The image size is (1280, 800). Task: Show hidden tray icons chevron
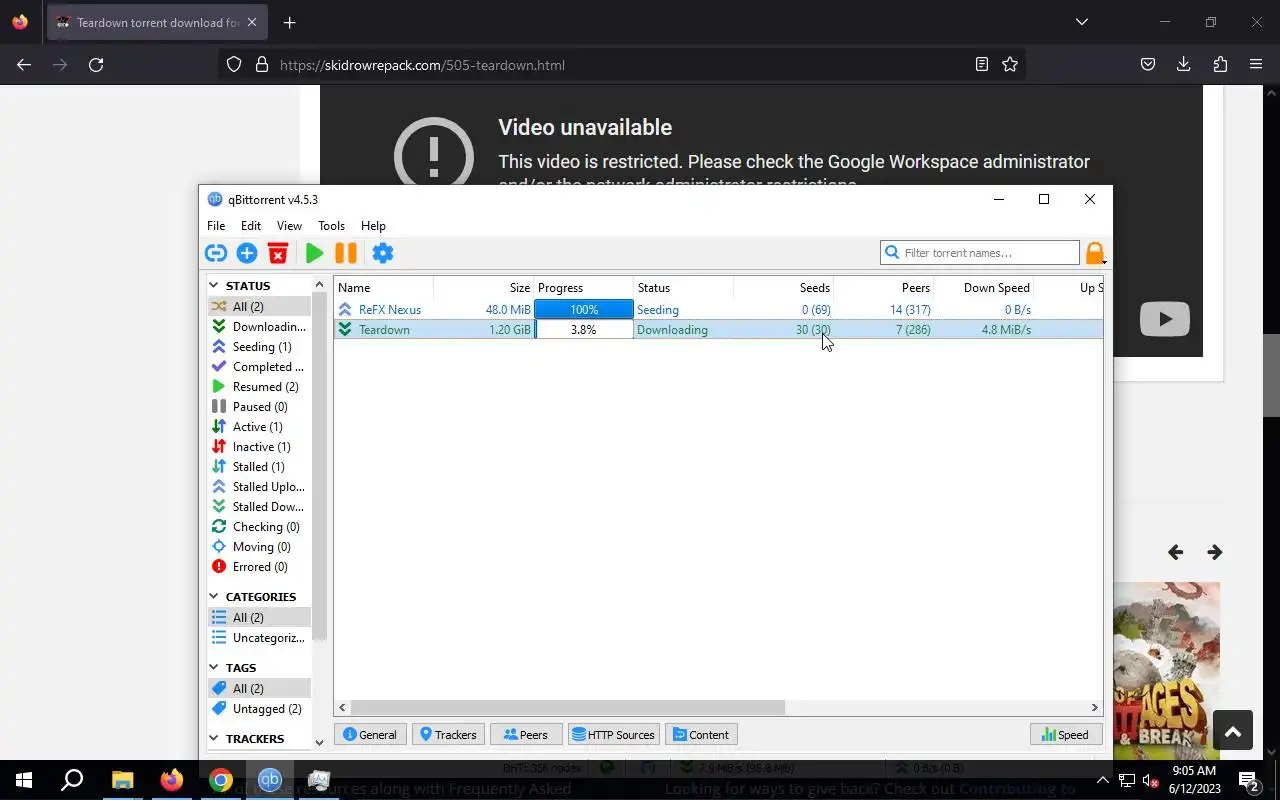click(1103, 780)
